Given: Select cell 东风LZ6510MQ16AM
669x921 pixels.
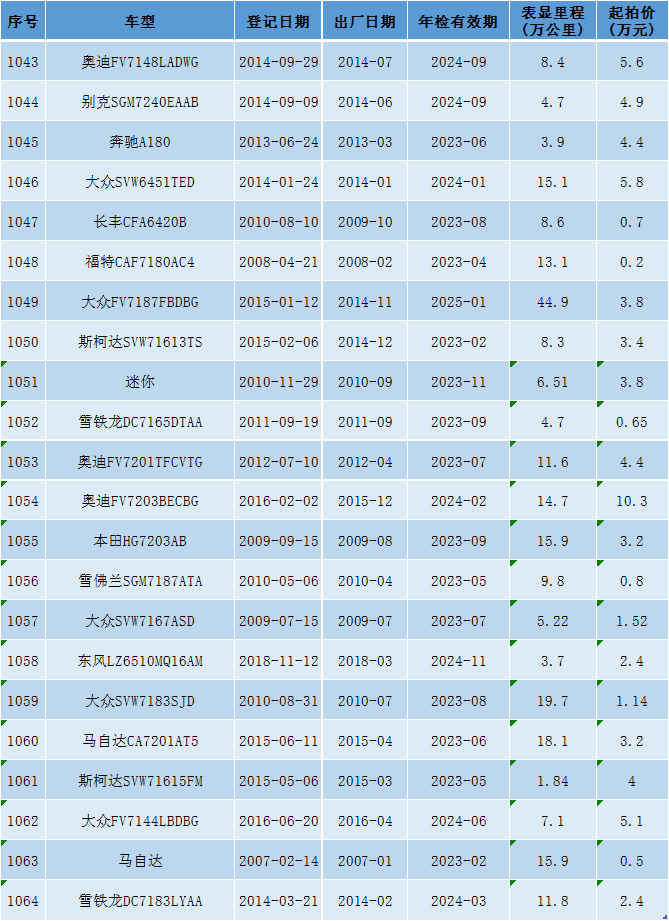Looking at the screenshot, I should coord(140,660).
